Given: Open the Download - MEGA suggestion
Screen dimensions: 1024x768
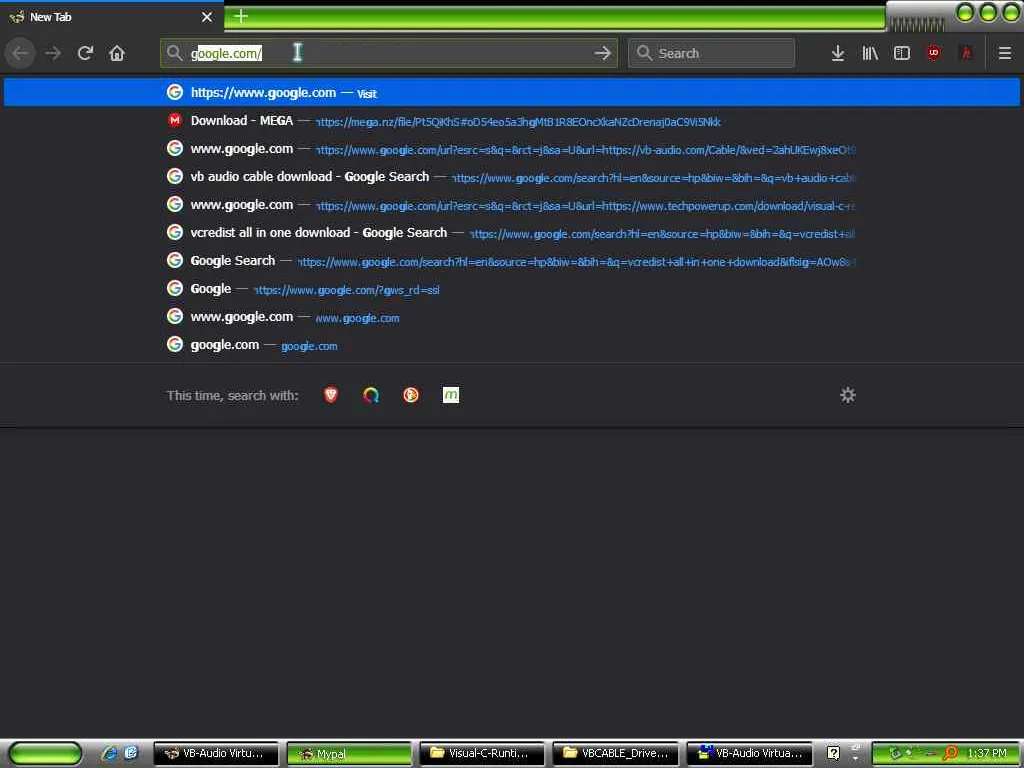Looking at the screenshot, I should click(512, 121).
